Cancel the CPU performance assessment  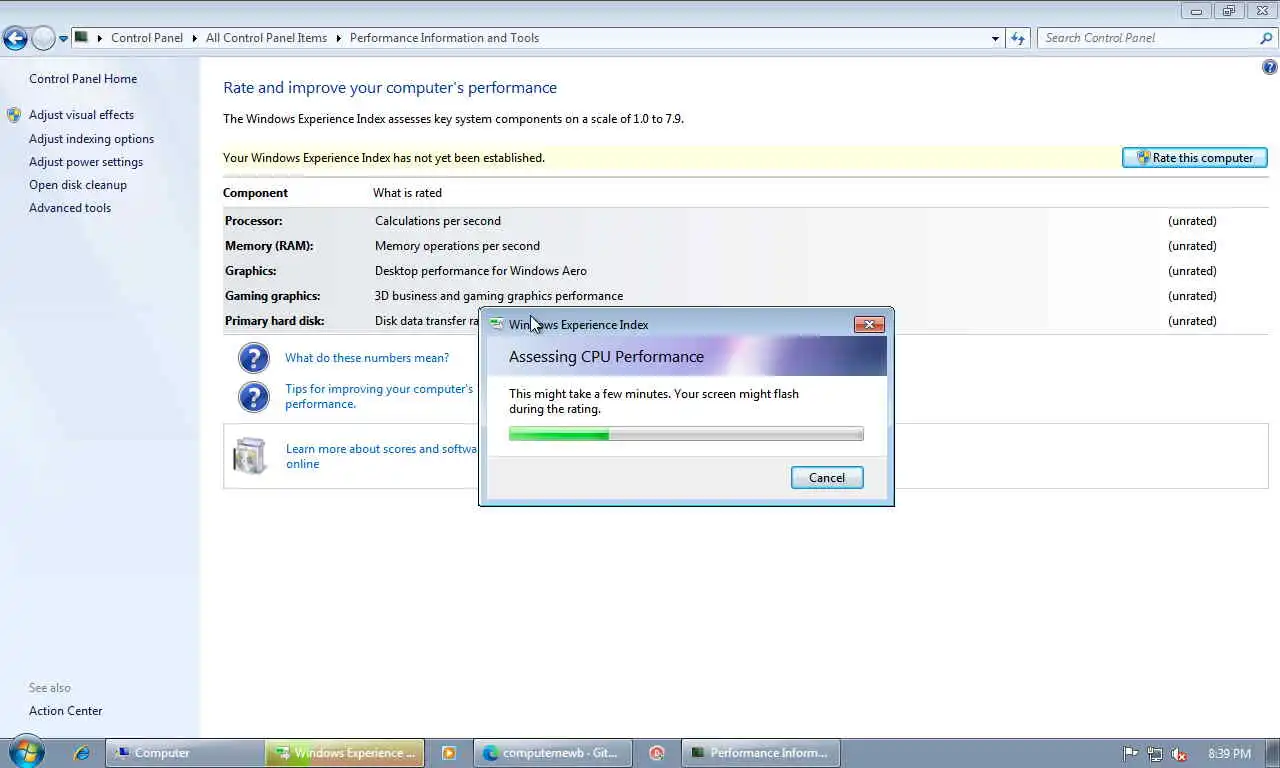click(827, 478)
